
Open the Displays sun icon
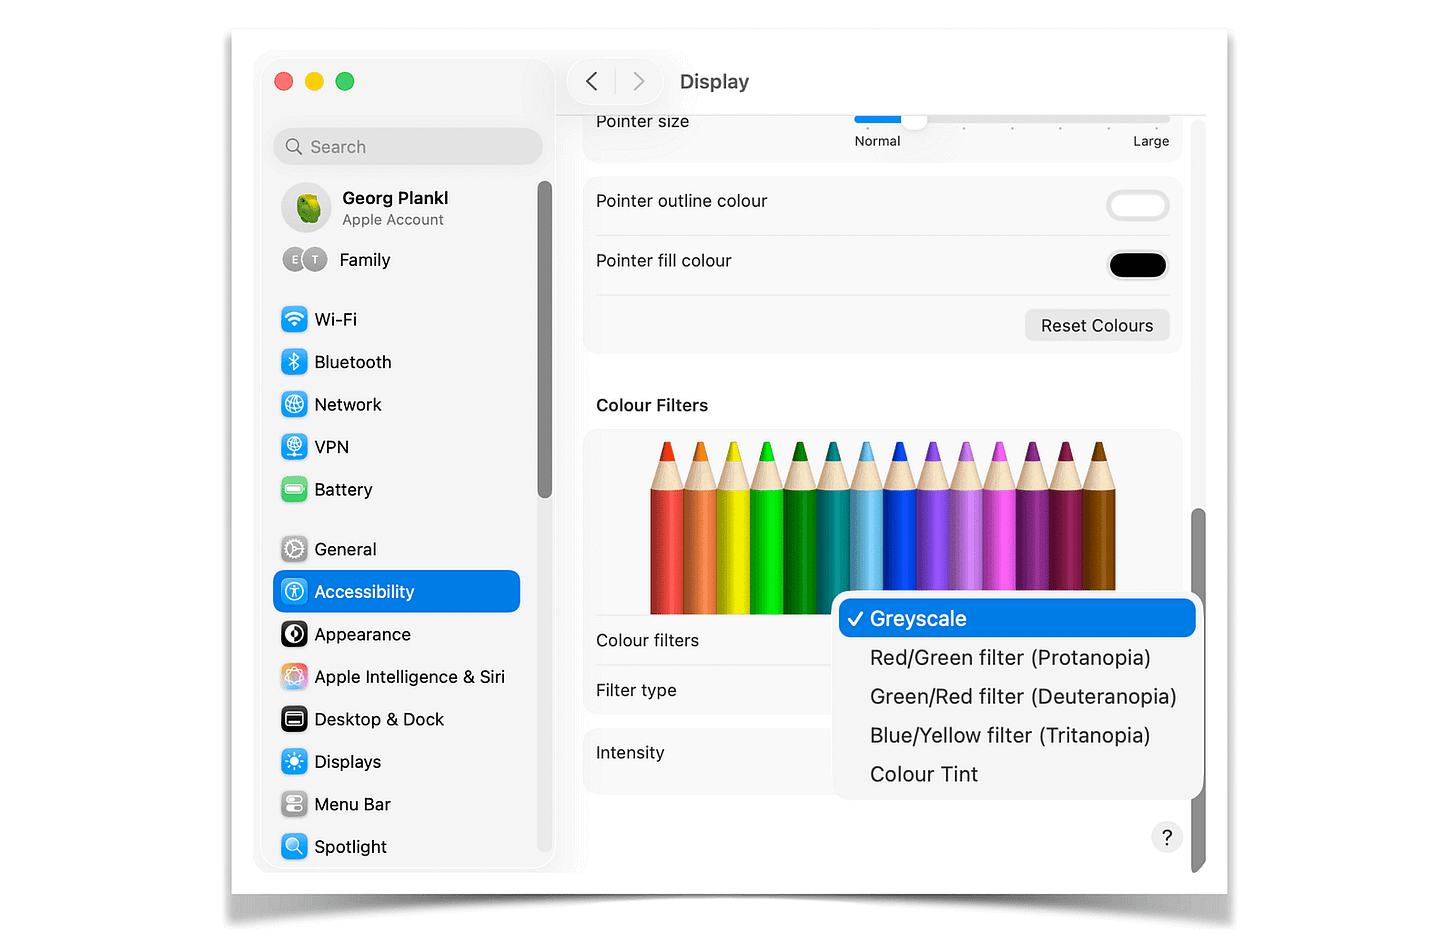tap(294, 761)
